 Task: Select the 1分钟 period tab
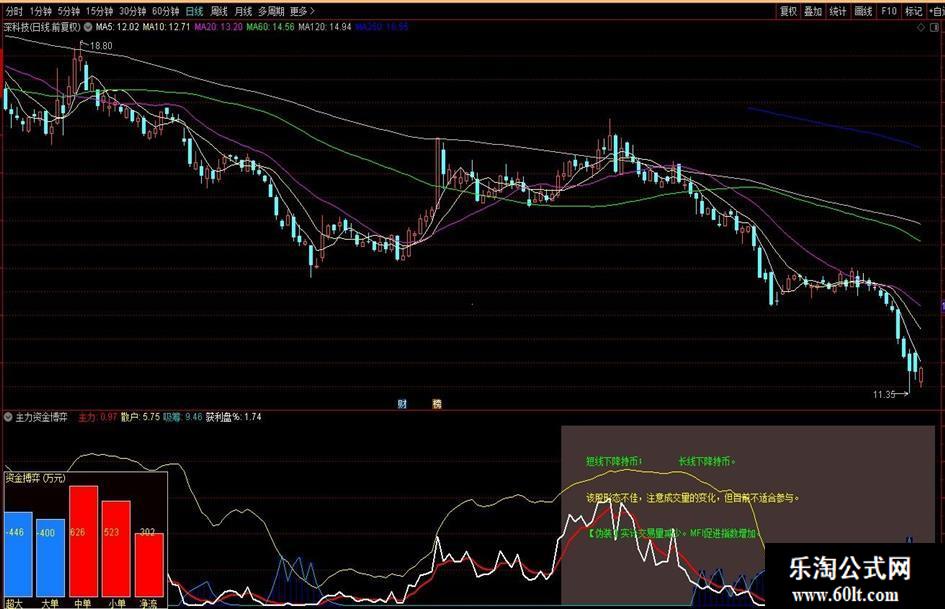(40, 11)
